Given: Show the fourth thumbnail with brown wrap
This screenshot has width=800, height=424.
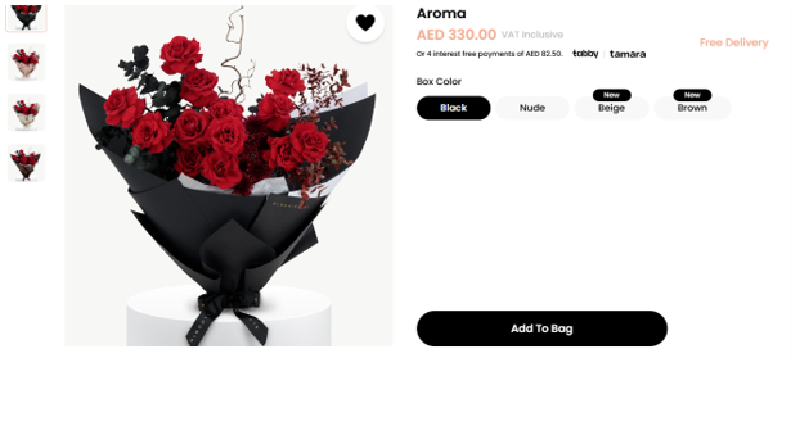Looking at the screenshot, I should [x=27, y=163].
